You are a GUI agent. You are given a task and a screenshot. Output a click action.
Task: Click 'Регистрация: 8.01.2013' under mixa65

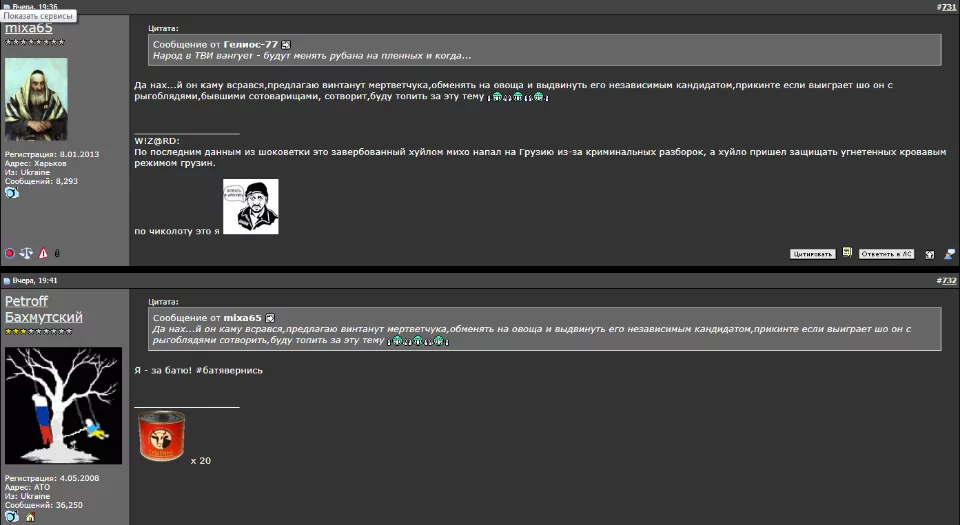point(52,154)
